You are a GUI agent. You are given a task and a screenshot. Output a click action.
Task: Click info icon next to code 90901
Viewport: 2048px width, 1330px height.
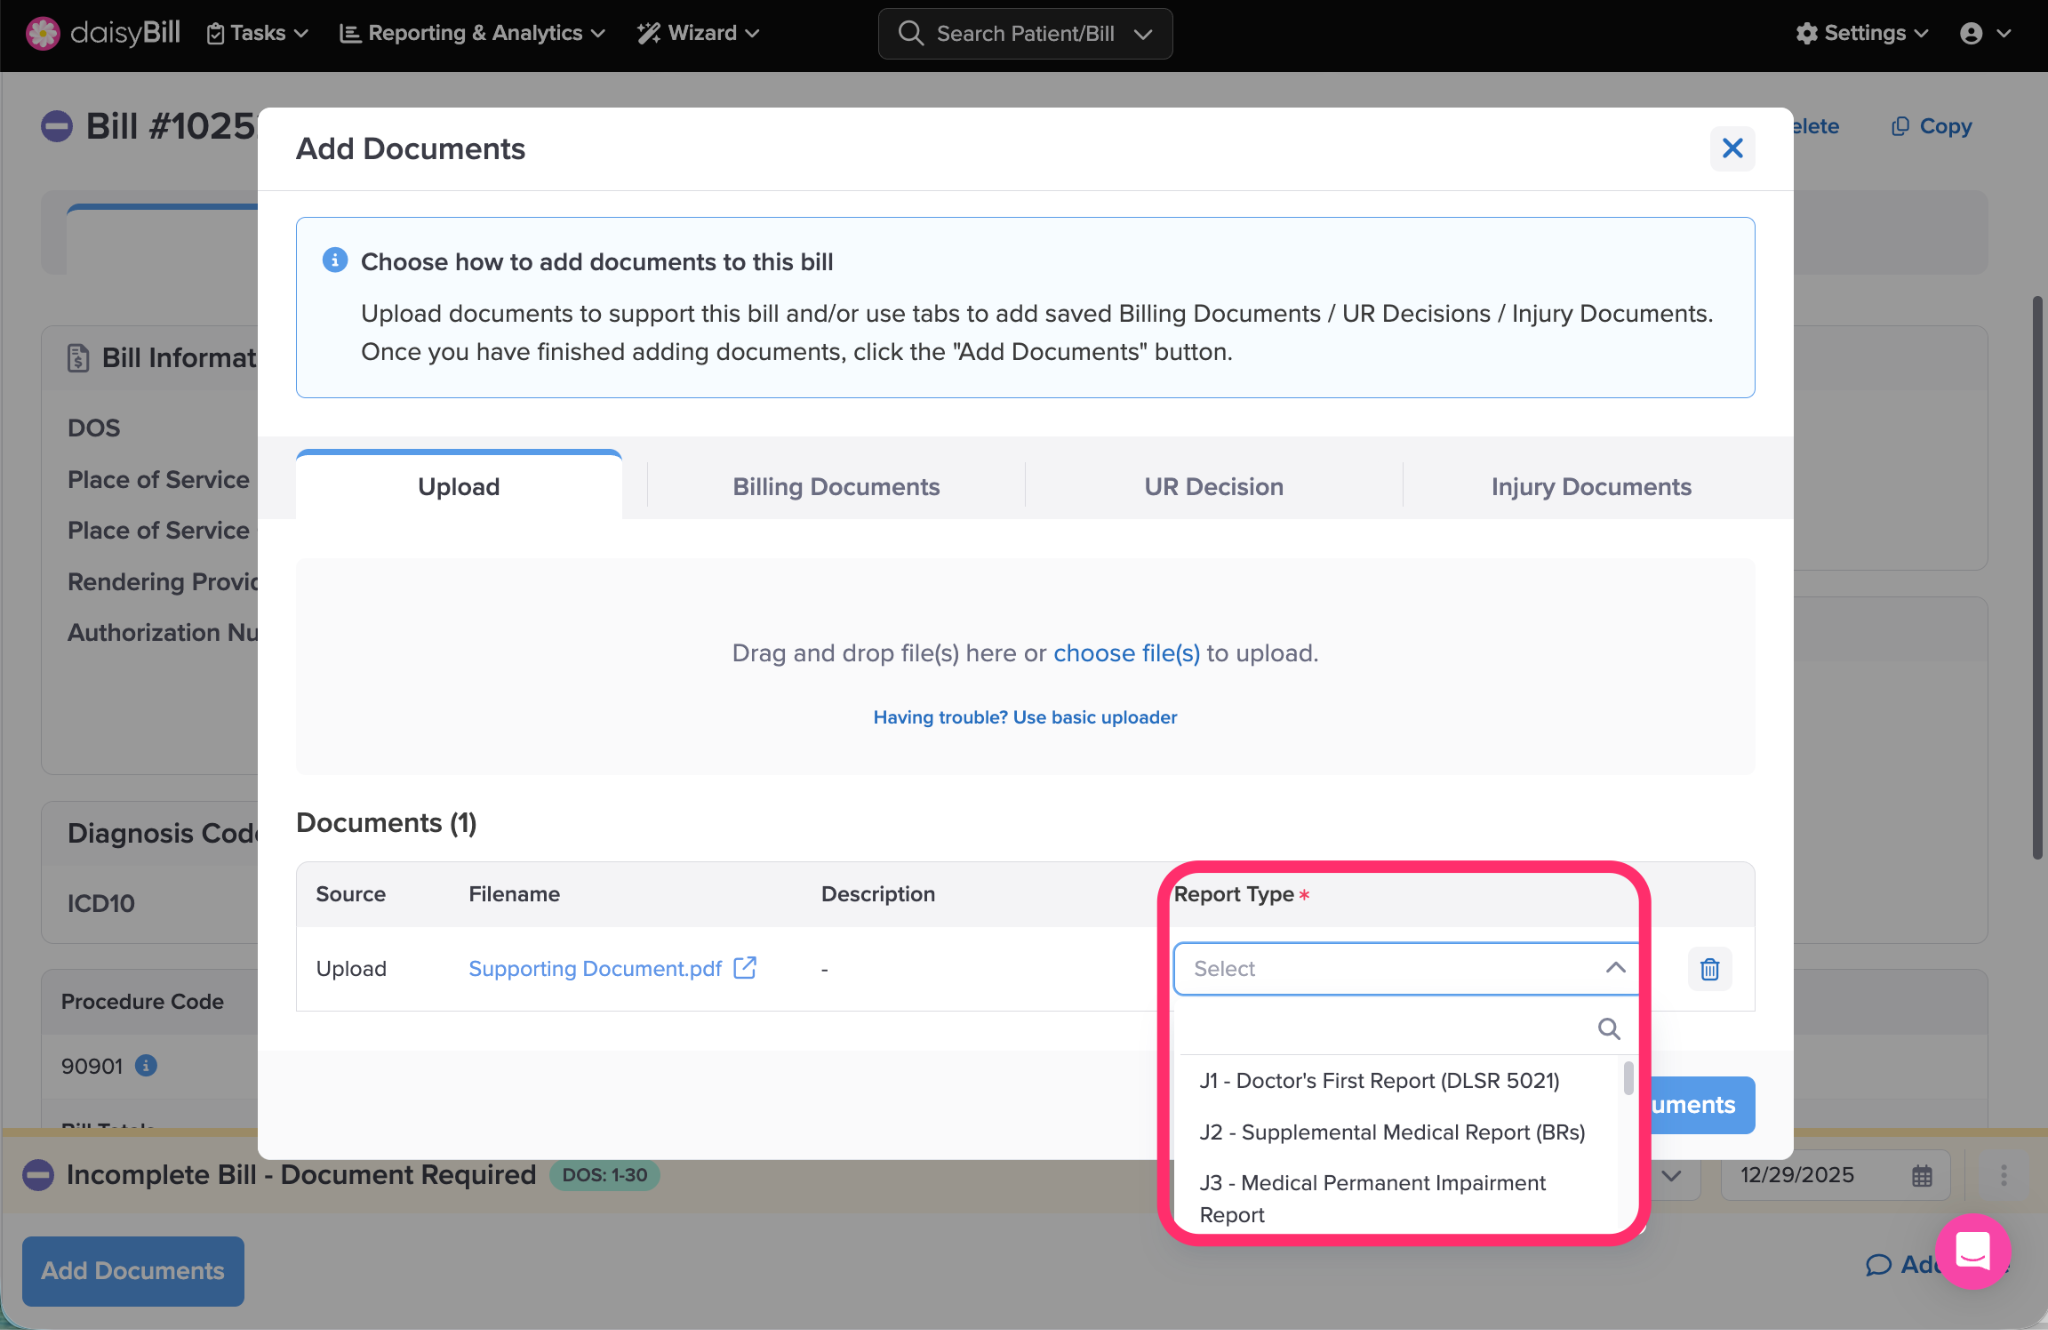[146, 1065]
